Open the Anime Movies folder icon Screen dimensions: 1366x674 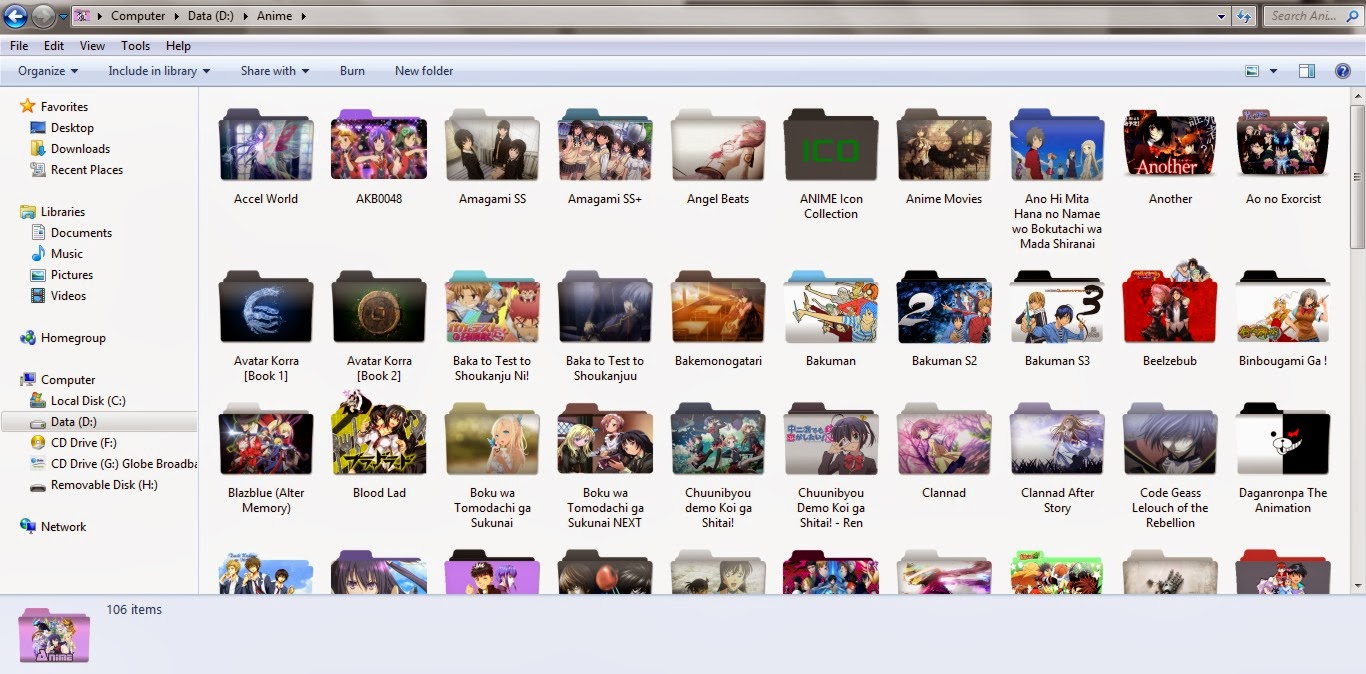click(944, 145)
